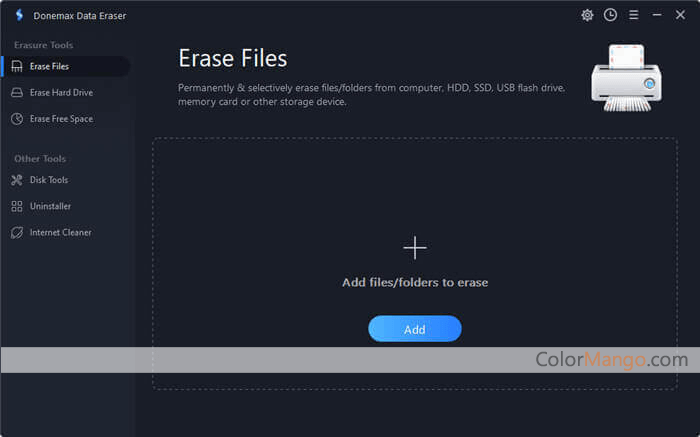
Task: Click the "Add files/folders to erase" text
Action: click(414, 283)
